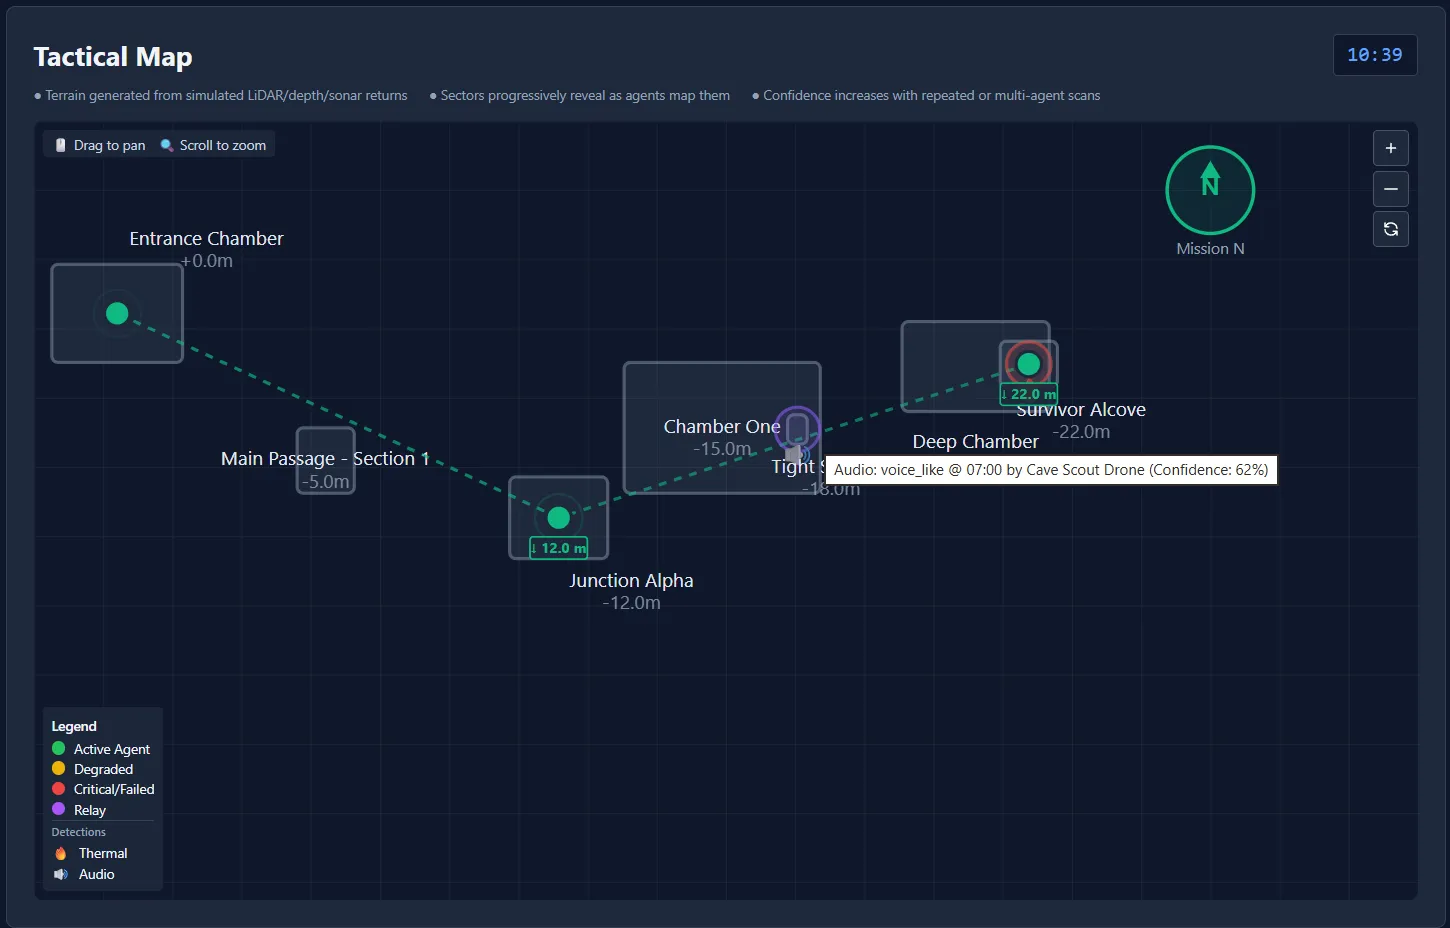Click the Audio speaker legend icon
The width and height of the screenshot is (1450, 928).
[60, 874]
